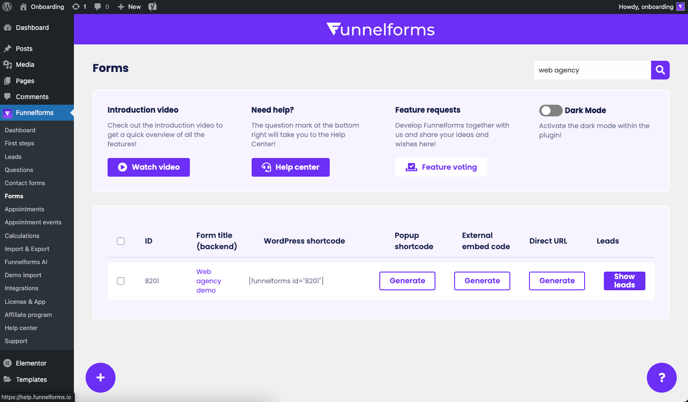
Task: Open the Funnelforms AI submenu
Action: coord(26,262)
